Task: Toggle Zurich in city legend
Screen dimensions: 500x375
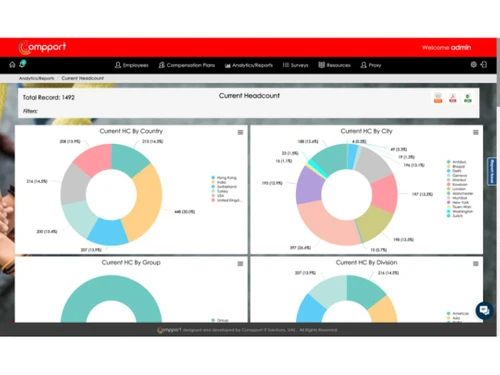Action: click(x=455, y=216)
